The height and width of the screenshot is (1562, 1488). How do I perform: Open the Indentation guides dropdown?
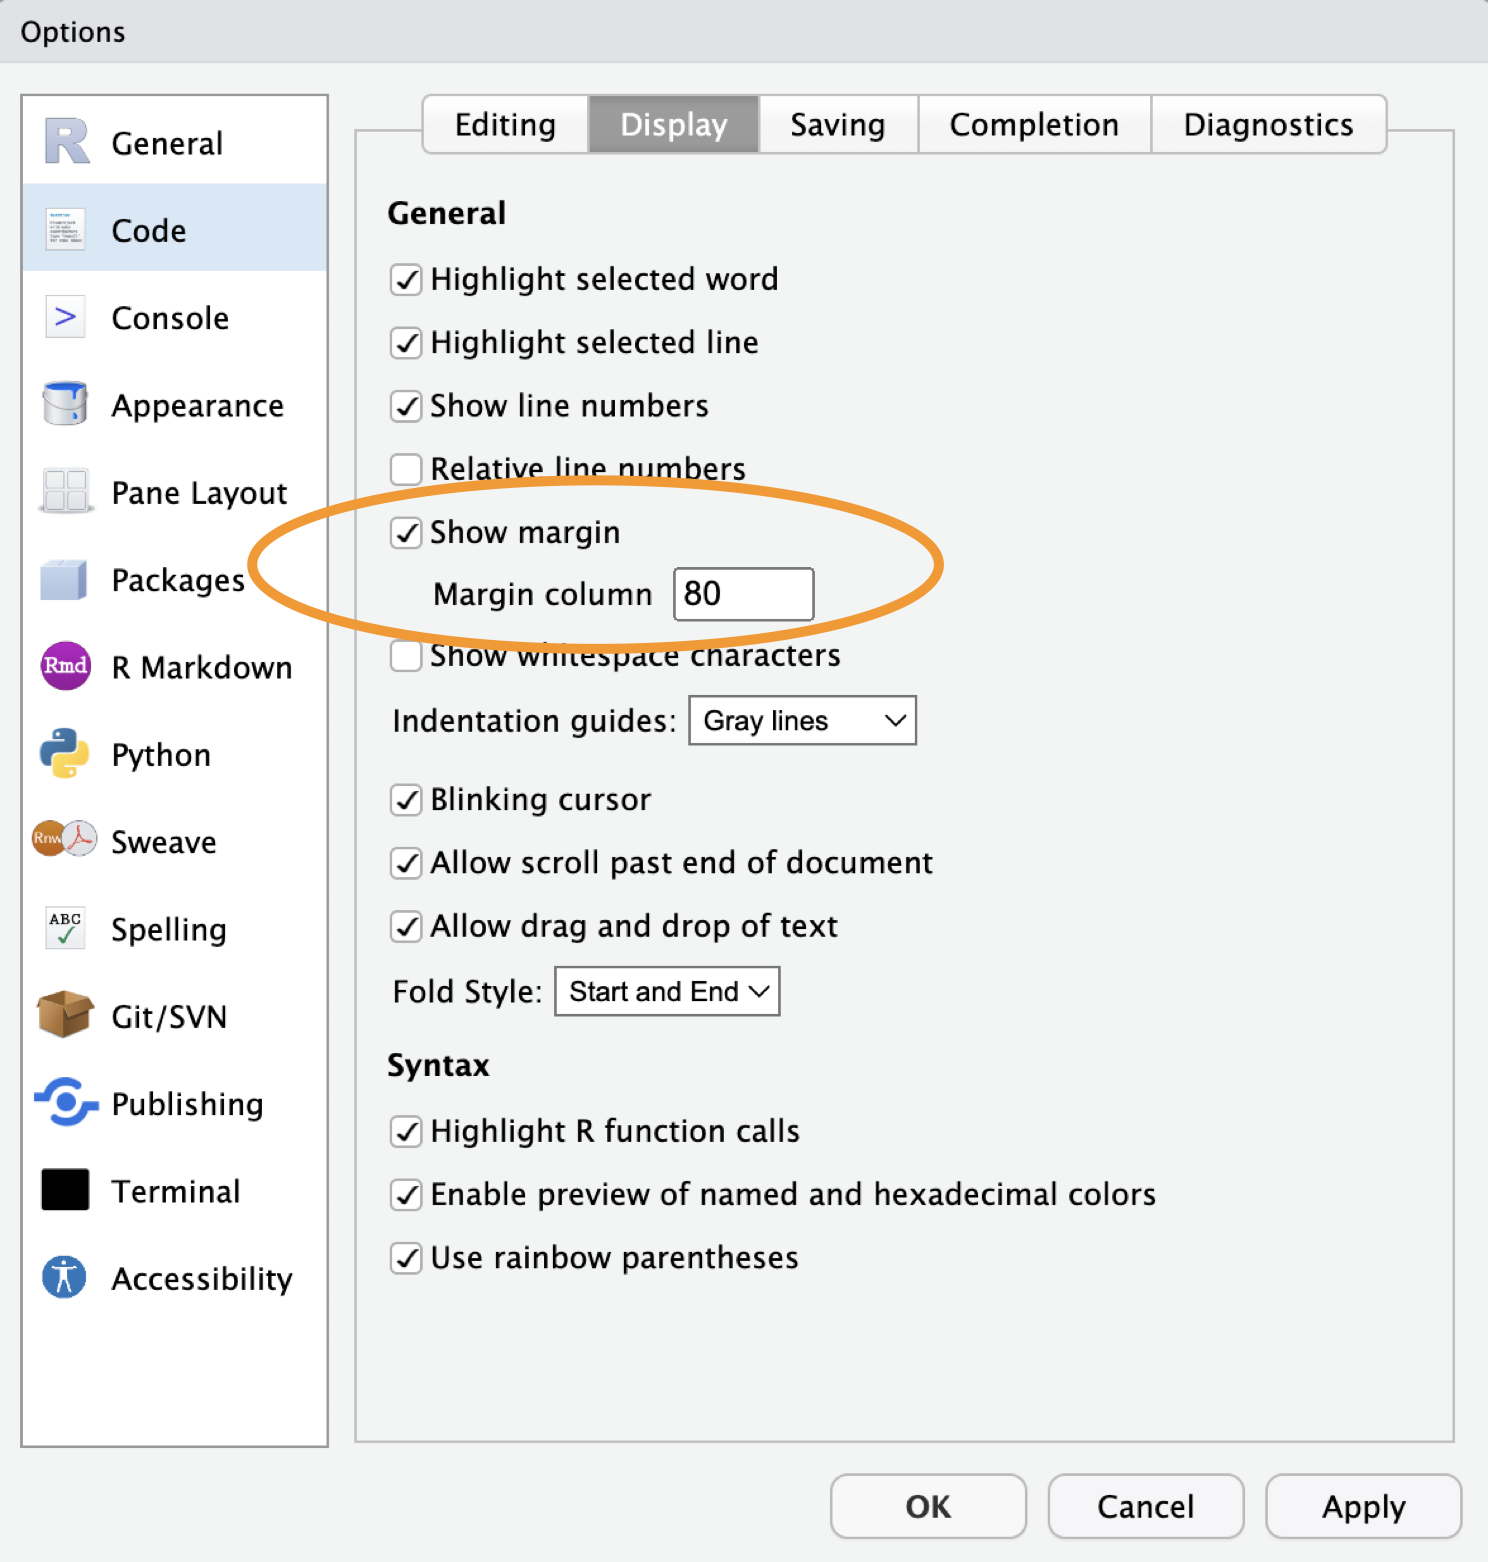coord(802,721)
